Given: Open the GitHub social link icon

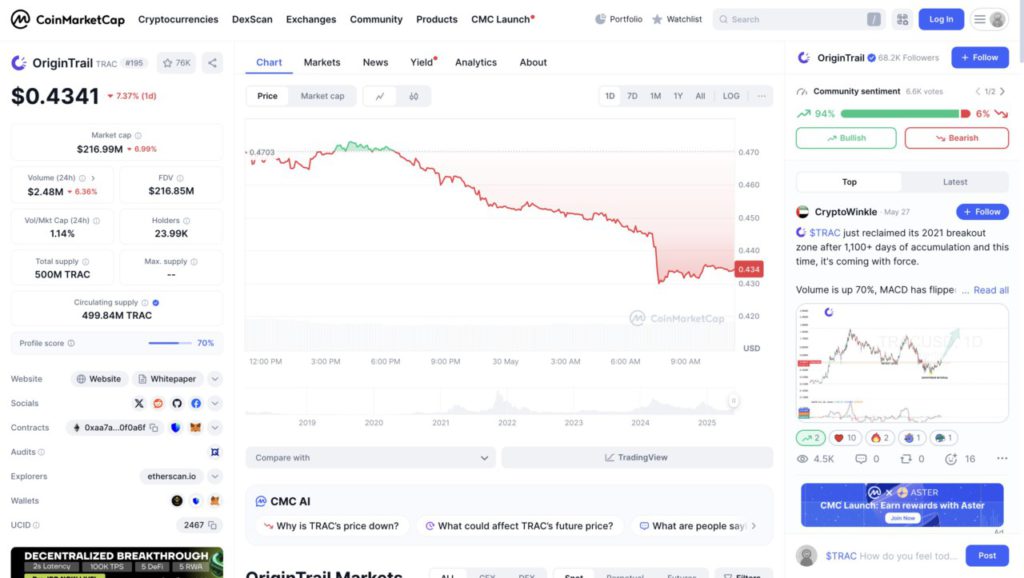Looking at the screenshot, I should click(x=177, y=403).
